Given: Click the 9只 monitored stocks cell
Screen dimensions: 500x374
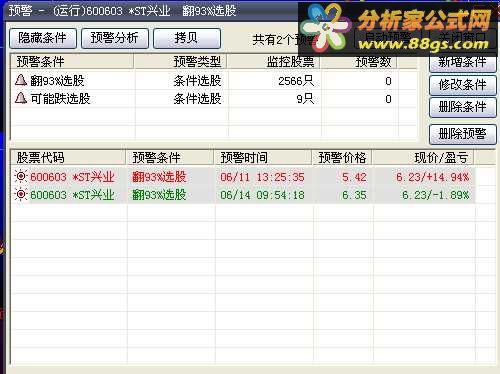Looking at the screenshot, I should click(305, 99).
